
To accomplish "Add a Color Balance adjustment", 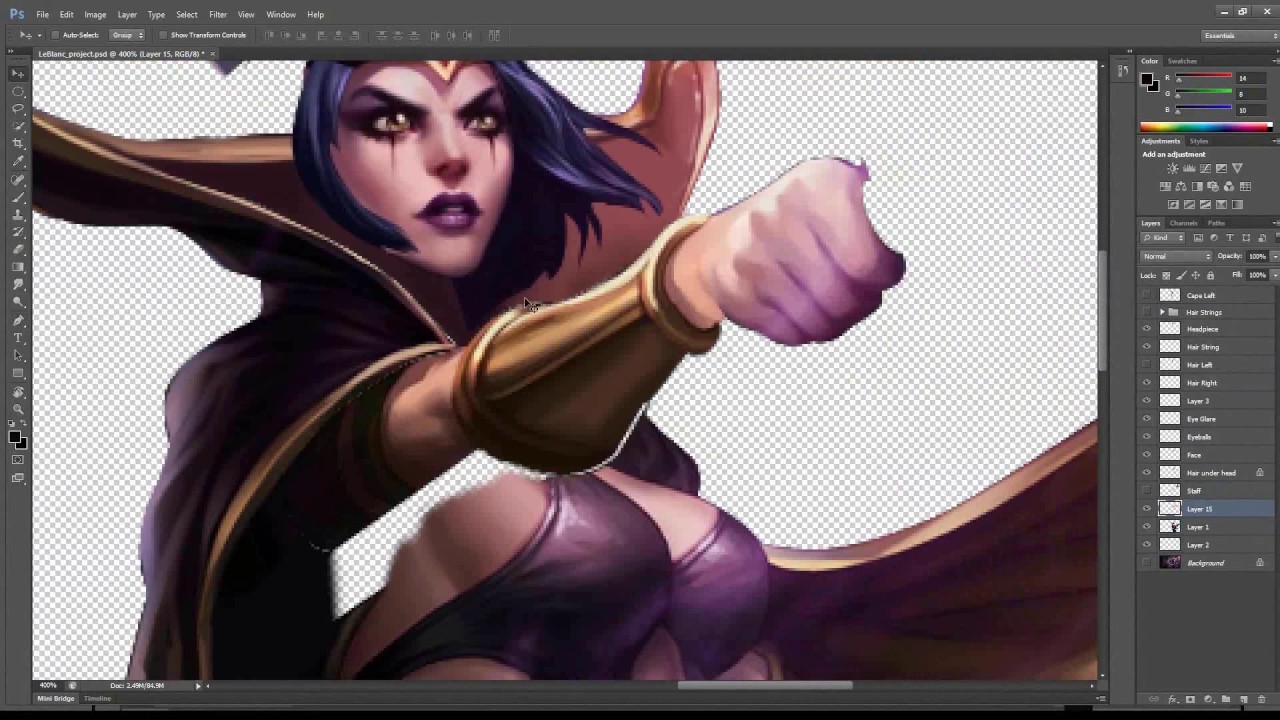I will tap(1181, 186).
